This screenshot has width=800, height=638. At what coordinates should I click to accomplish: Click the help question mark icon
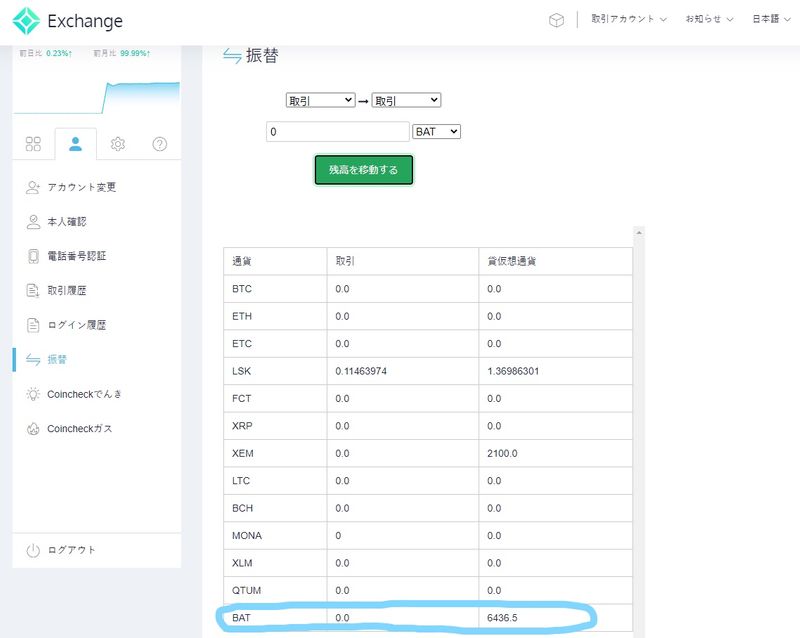pos(160,144)
